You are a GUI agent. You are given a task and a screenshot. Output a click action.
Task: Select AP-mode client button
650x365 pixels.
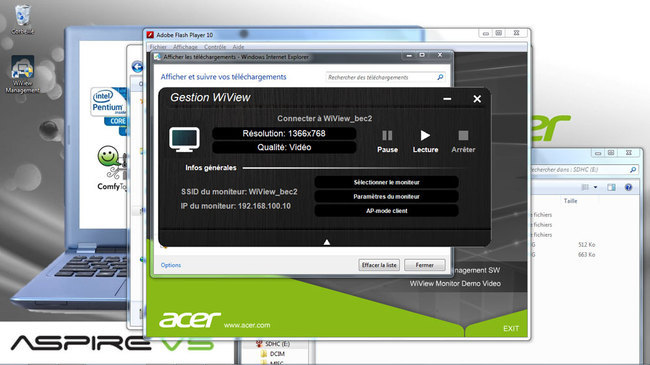click(x=386, y=211)
